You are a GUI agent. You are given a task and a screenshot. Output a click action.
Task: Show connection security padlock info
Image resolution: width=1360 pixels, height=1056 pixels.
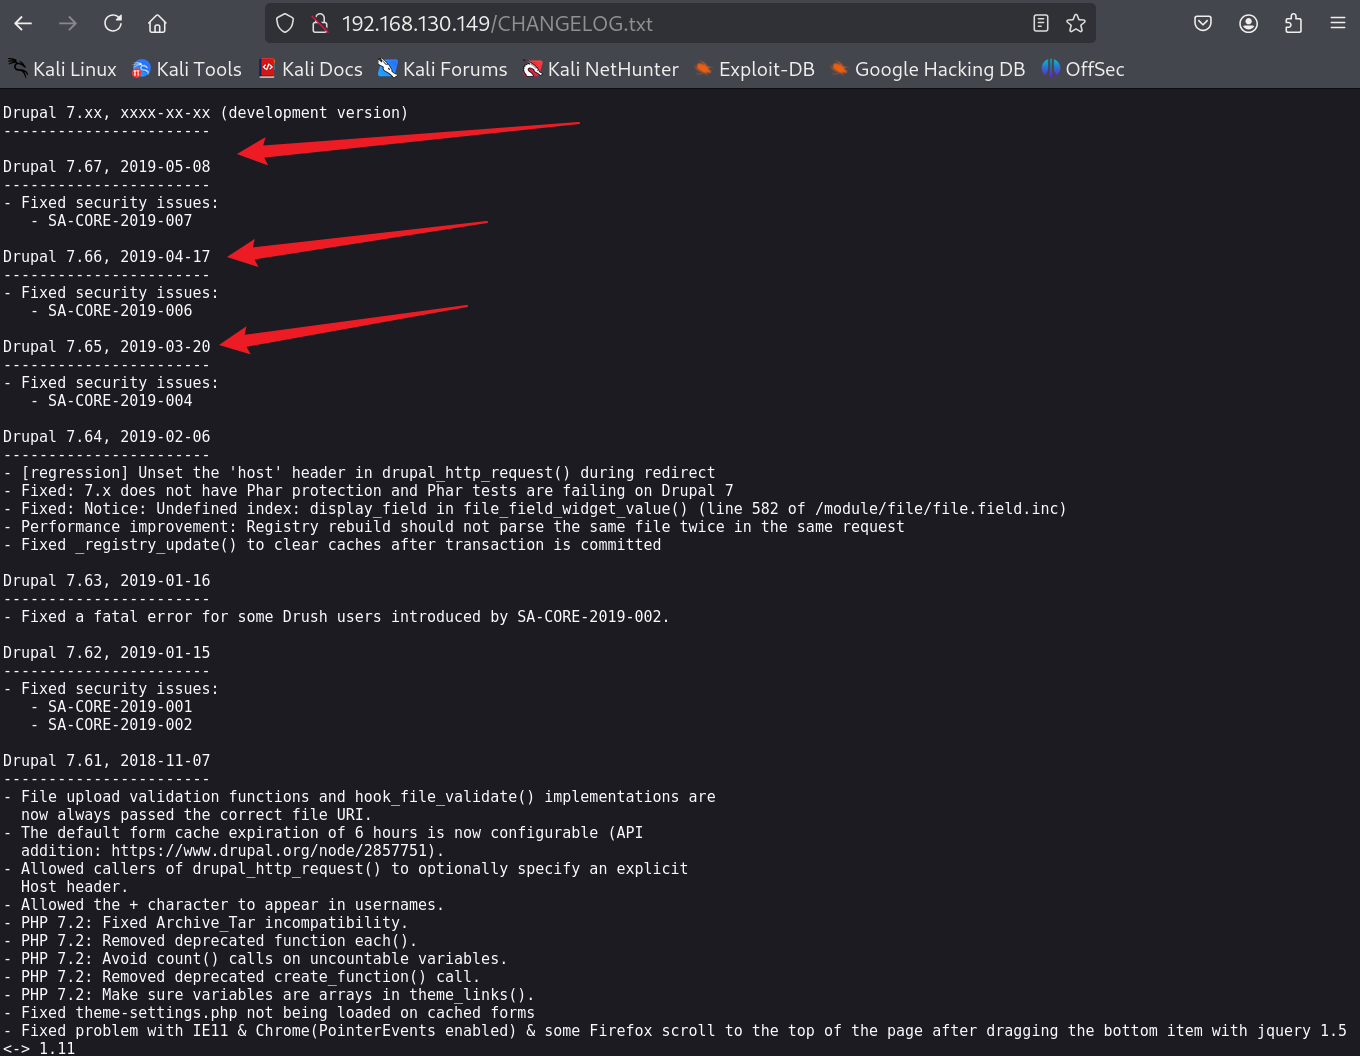tap(319, 23)
